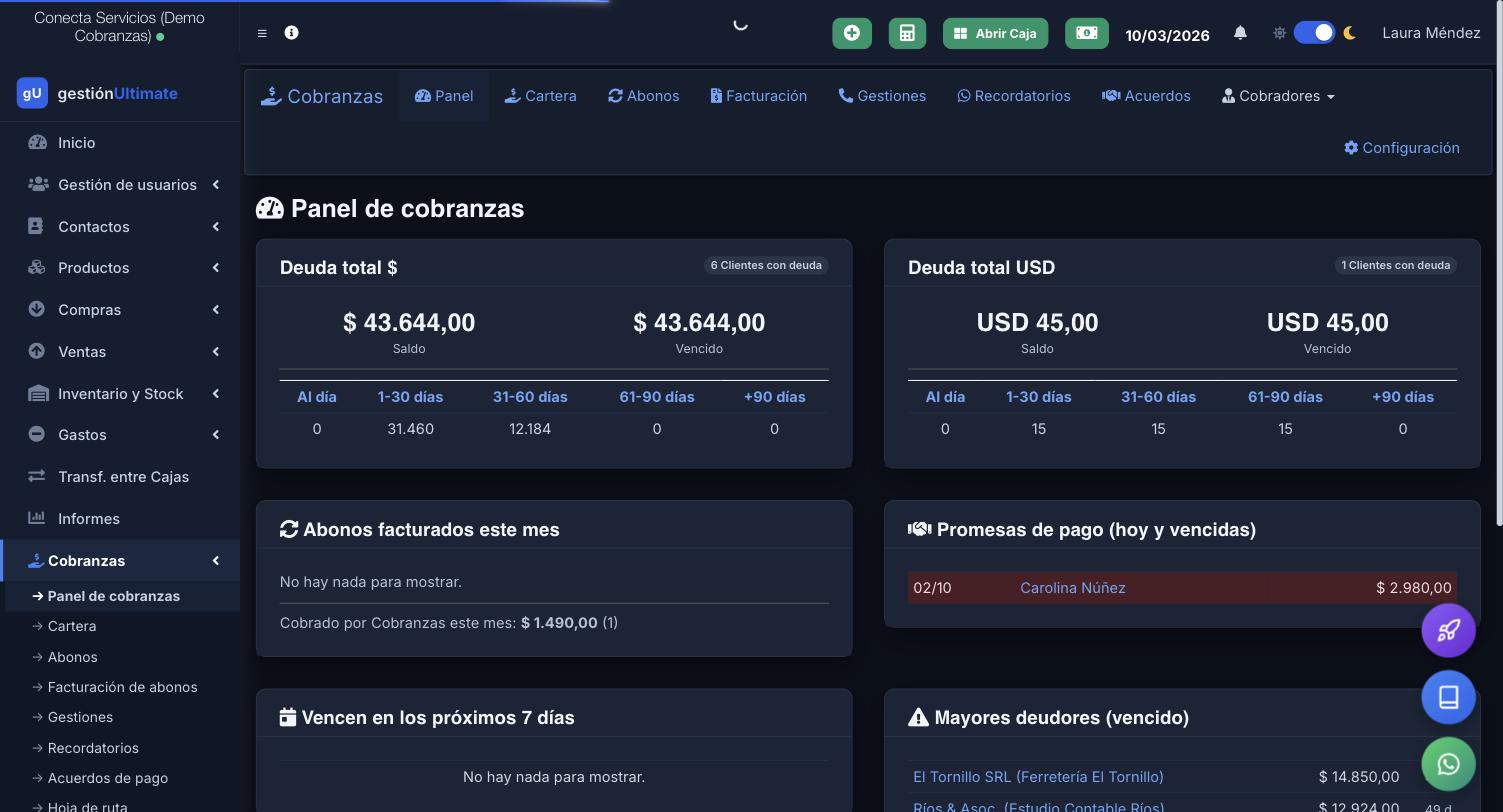
Task: Click the moon dark-mode icon
Action: pos(1349,33)
